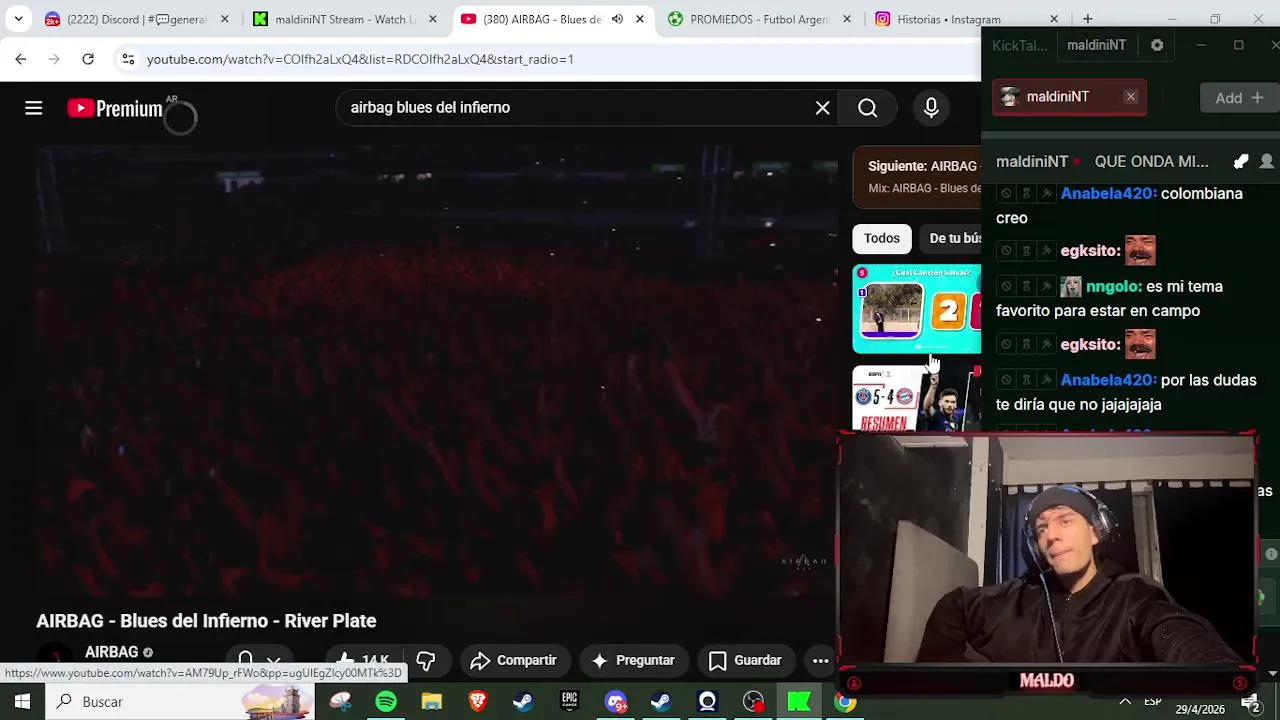
Task: Open File Explorer from the taskbar
Action: coord(431,702)
